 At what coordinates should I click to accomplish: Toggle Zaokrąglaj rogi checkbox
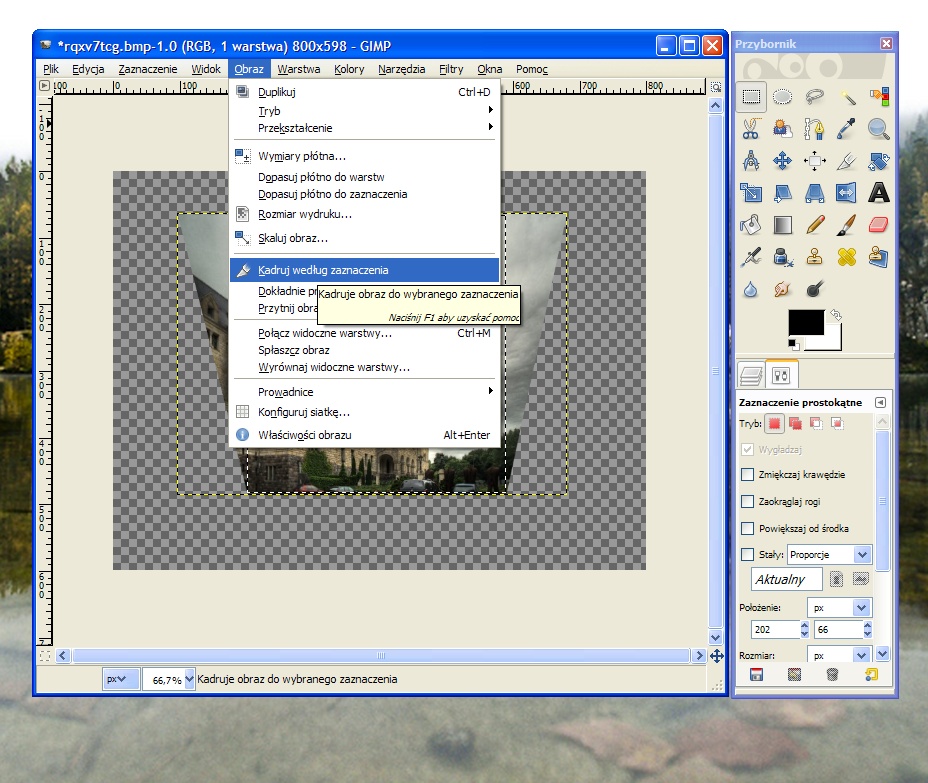click(x=747, y=501)
